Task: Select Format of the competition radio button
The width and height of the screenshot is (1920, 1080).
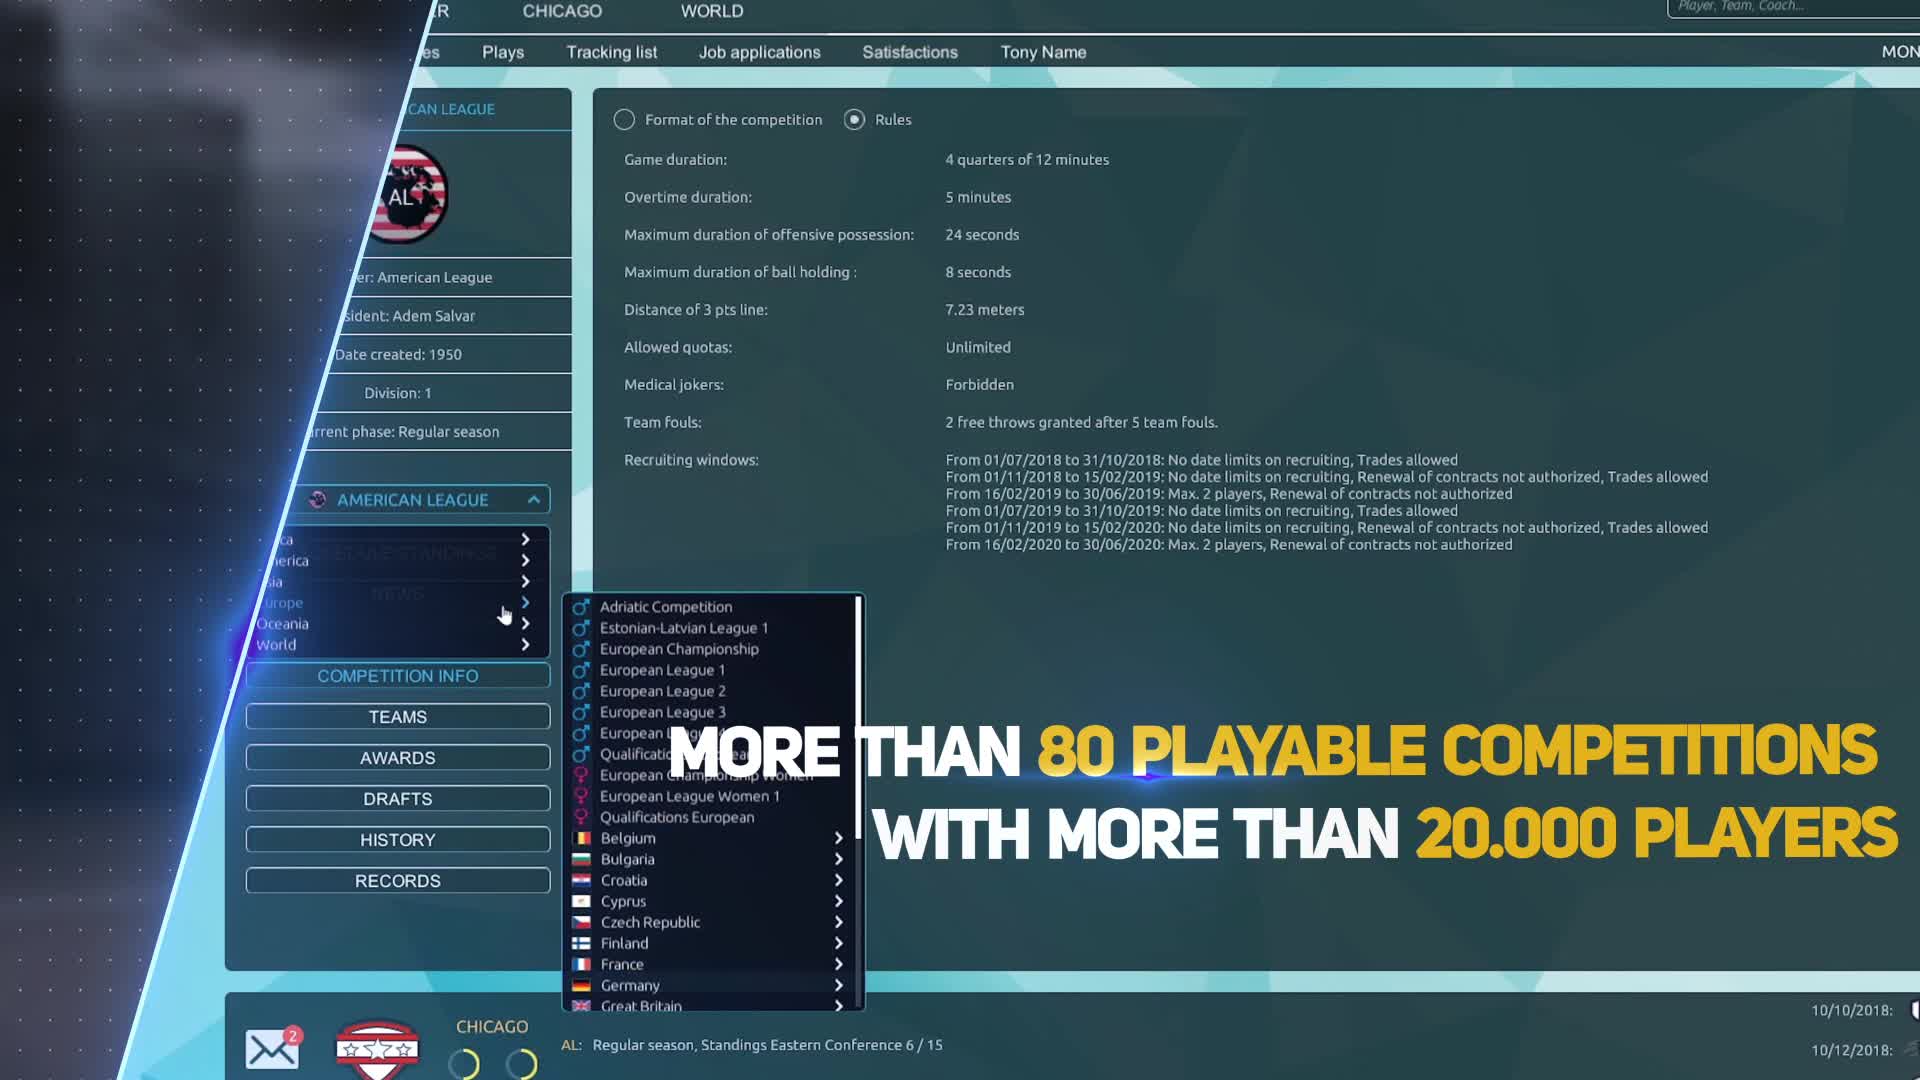Action: point(624,120)
